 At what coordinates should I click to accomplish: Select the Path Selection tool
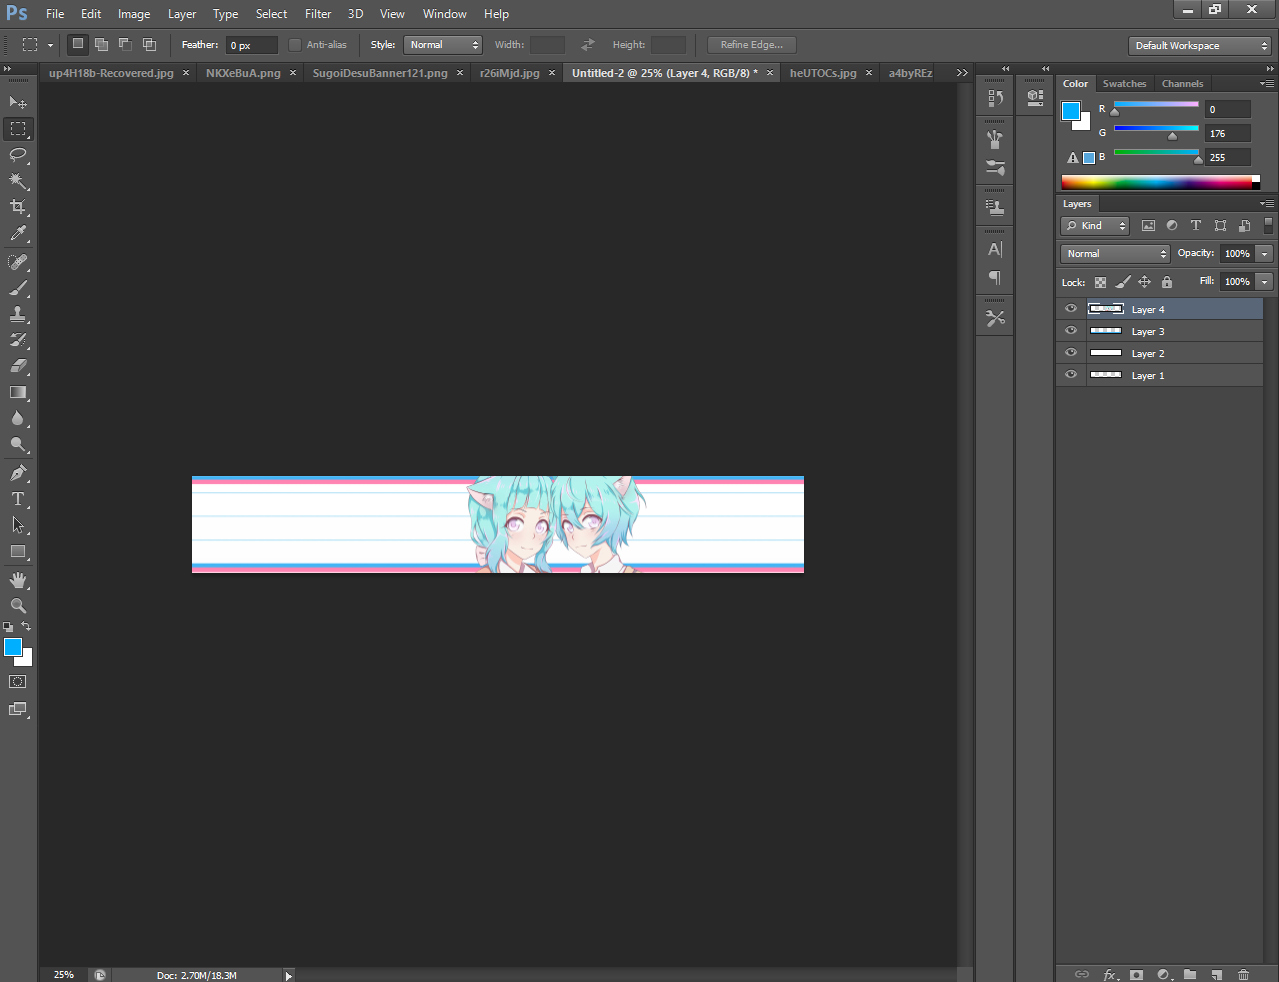(x=18, y=525)
